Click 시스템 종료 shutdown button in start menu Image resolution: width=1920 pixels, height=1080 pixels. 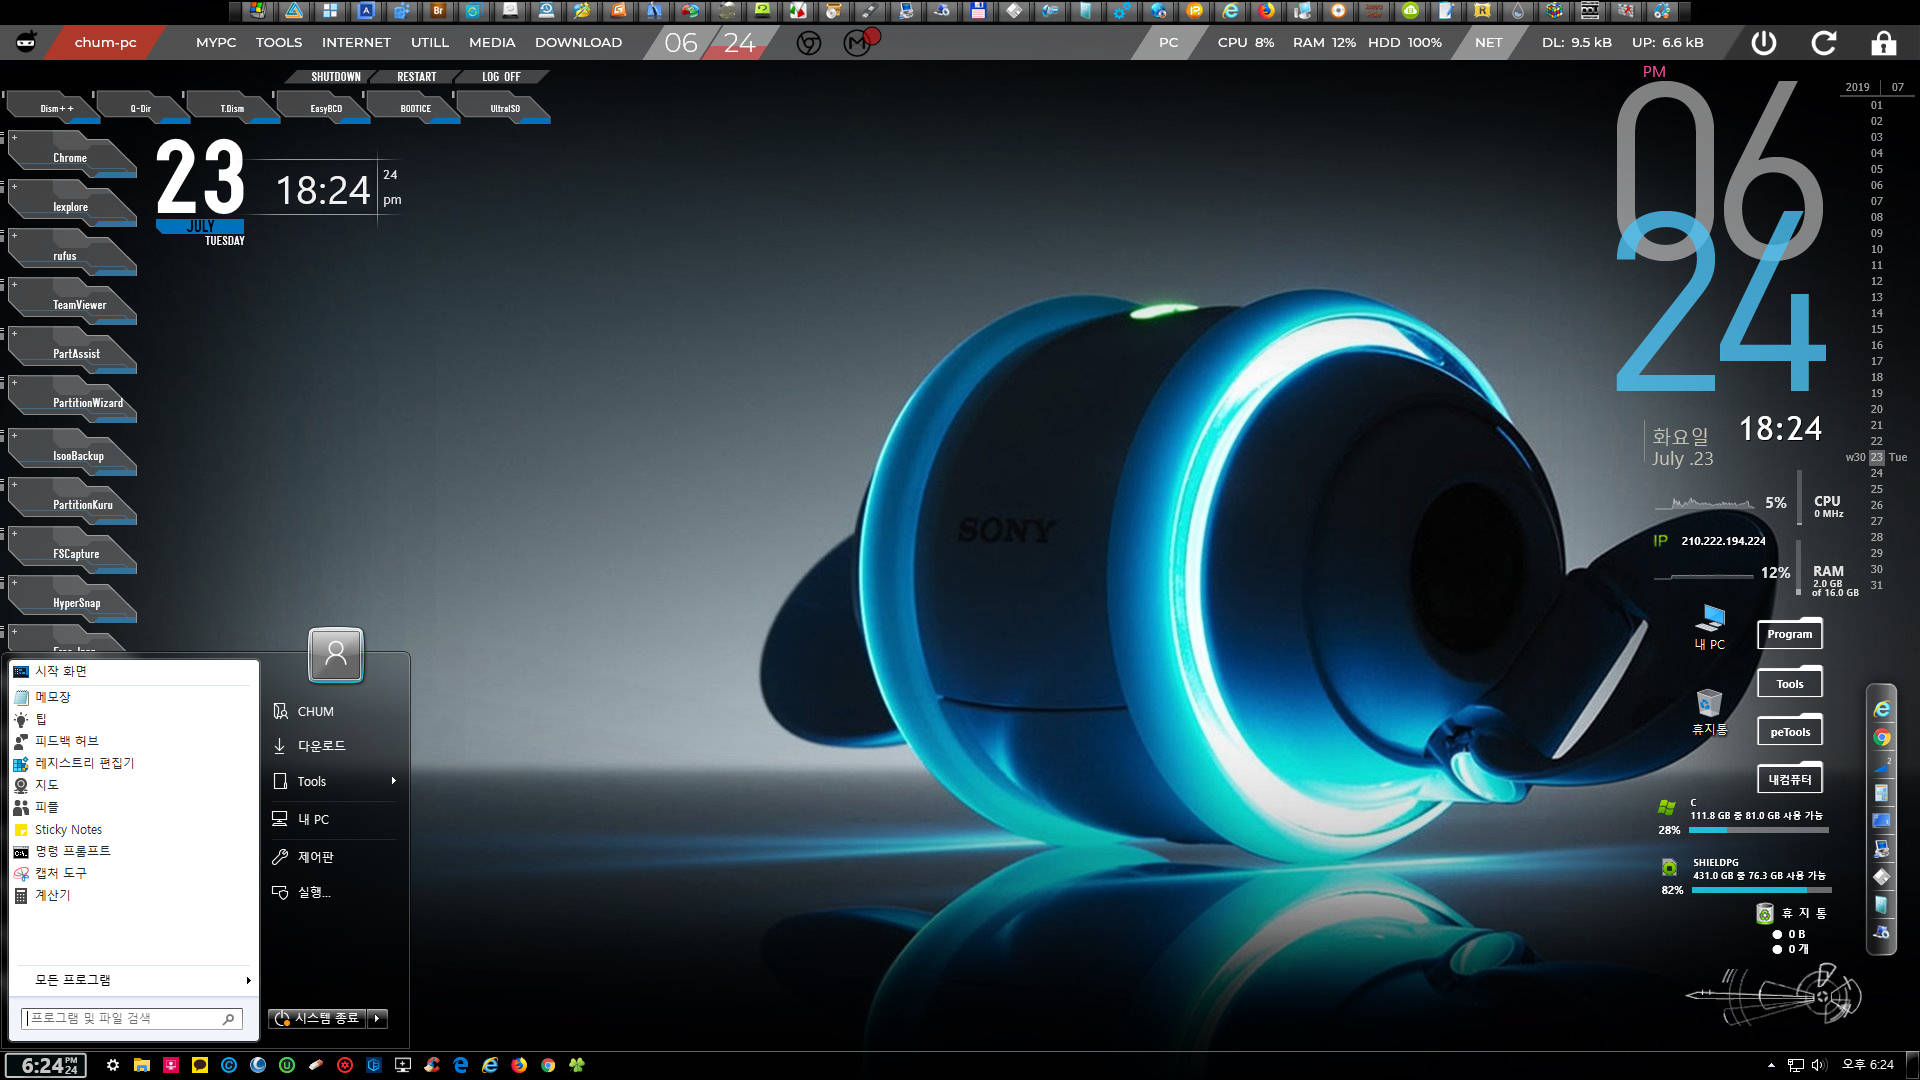coord(317,1018)
